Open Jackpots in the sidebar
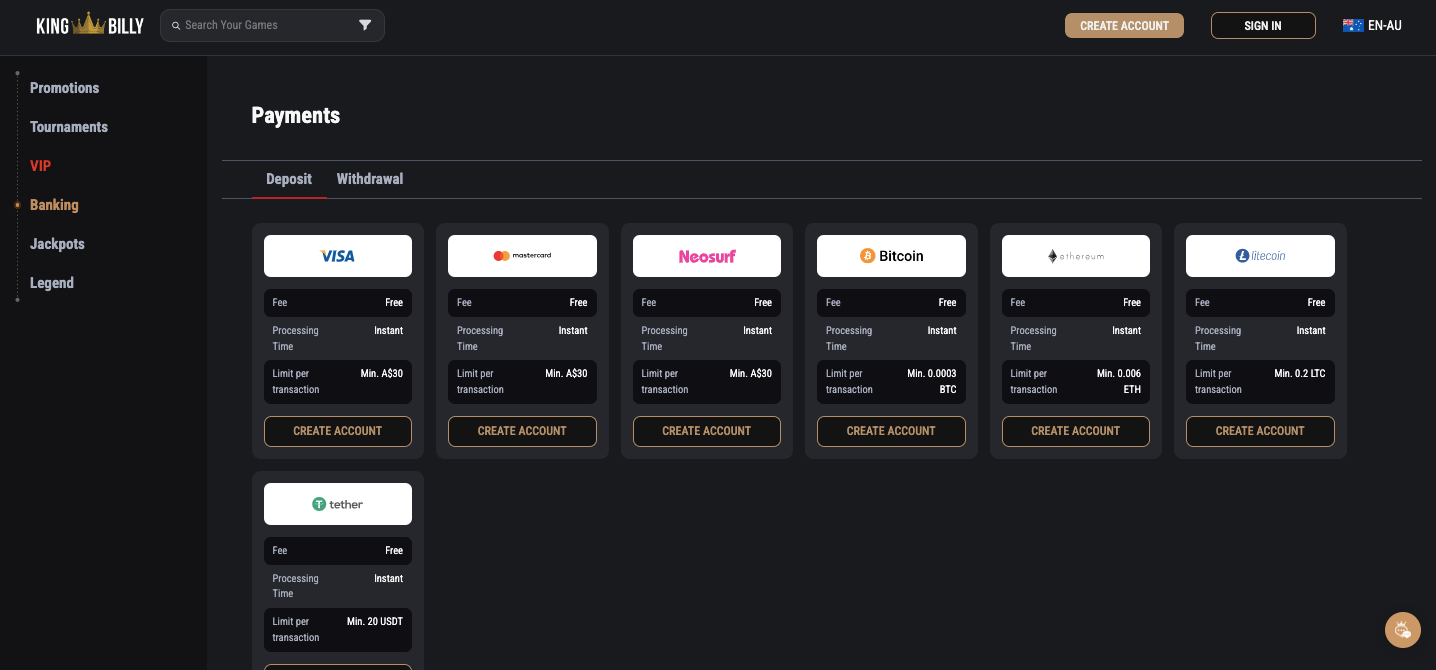The height and width of the screenshot is (670, 1436). [57, 244]
